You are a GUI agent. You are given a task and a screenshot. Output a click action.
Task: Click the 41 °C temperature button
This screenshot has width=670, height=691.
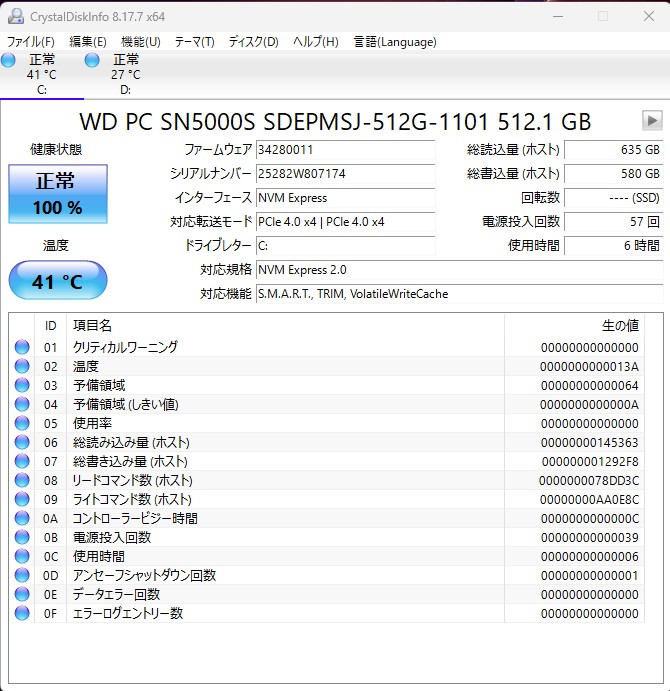click(x=57, y=281)
